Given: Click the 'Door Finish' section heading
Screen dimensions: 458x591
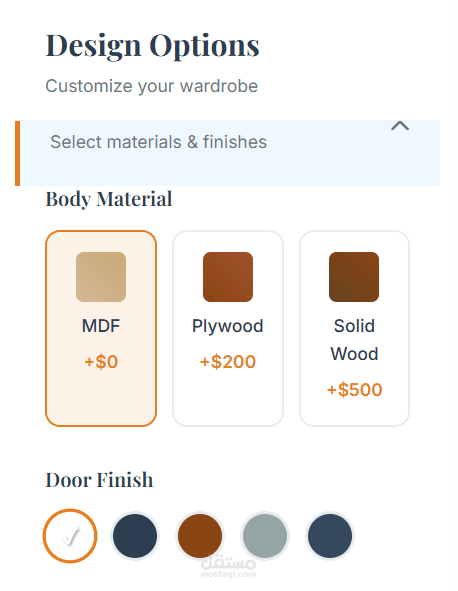Looking at the screenshot, I should click(x=100, y=480).
